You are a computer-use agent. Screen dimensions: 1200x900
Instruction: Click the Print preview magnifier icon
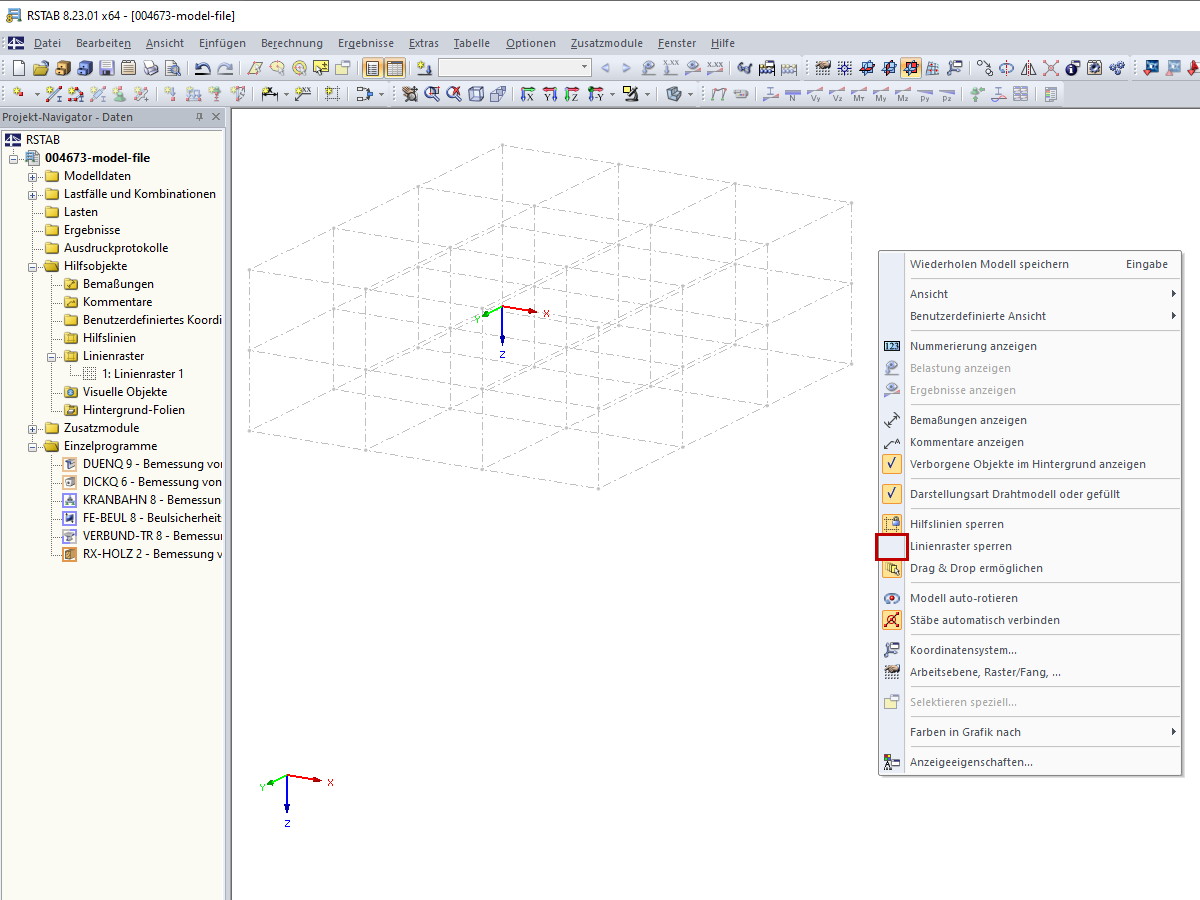(173, 68)
